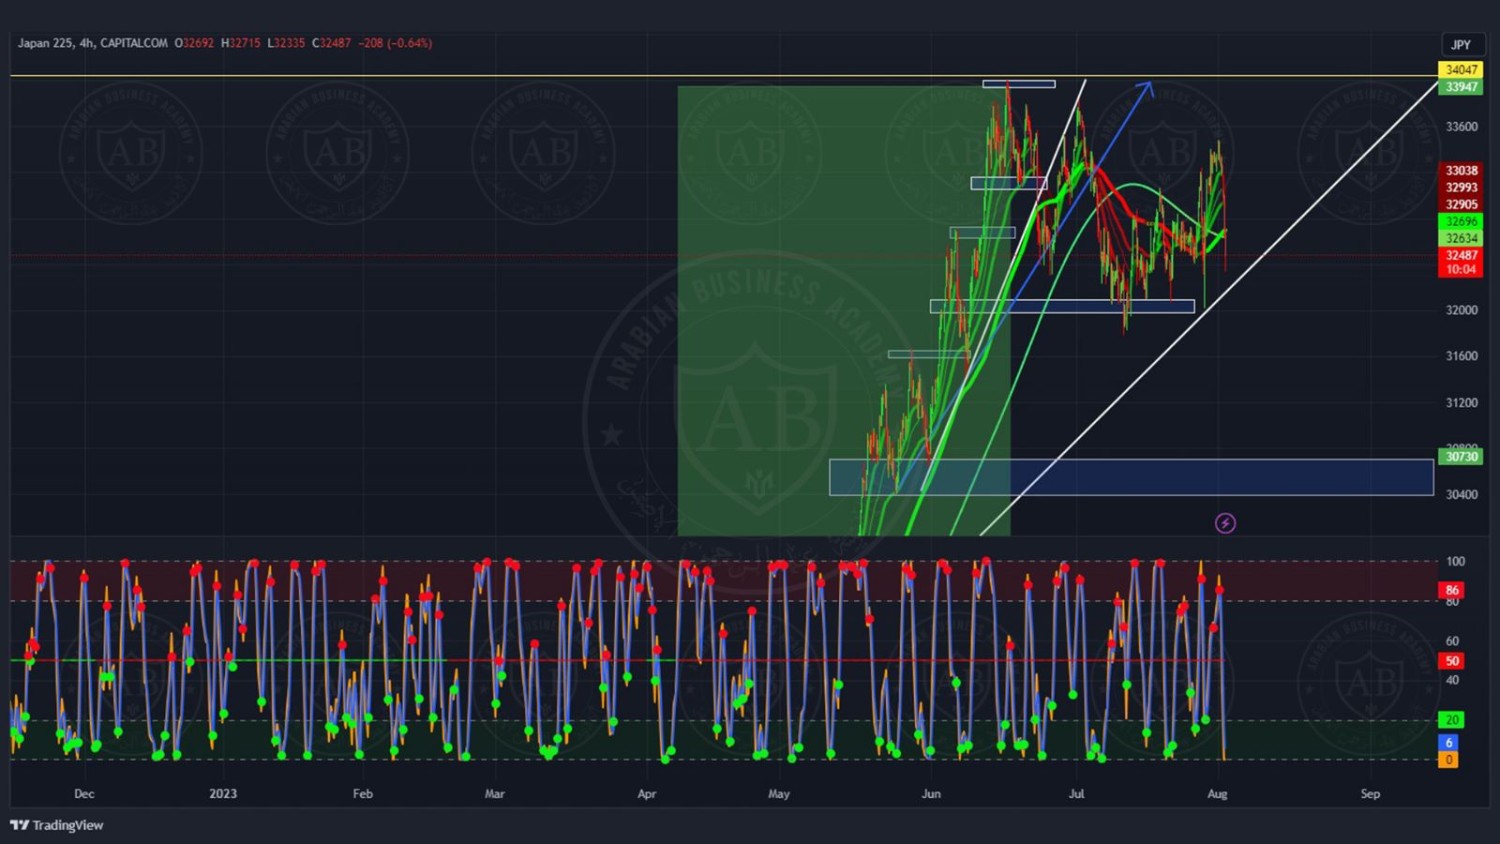The width and height of the screenshot is (1500, 844).
Task: Click the green 20 oscillator level label
Action: click(x=1451, y=720)
